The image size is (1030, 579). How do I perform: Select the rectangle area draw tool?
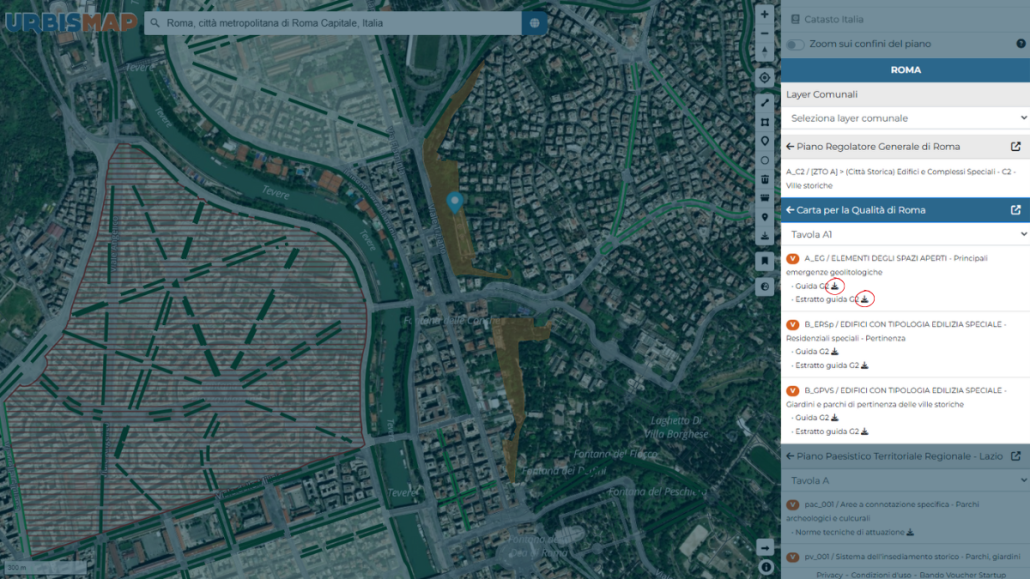click(x=765, y=122)
